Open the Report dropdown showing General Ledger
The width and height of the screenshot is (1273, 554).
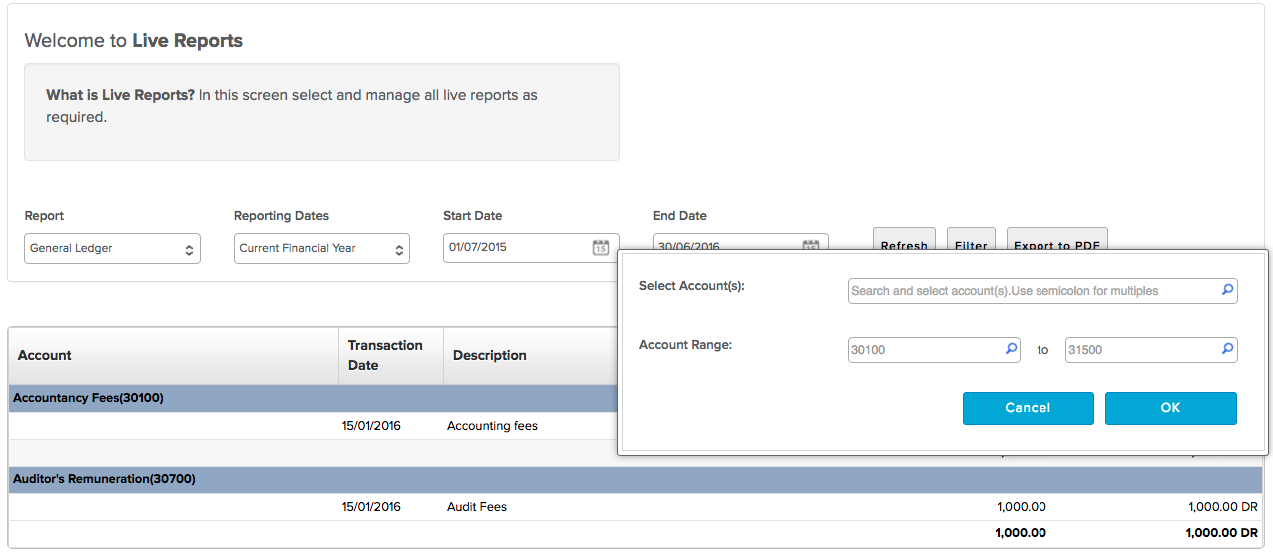(112, 249)
